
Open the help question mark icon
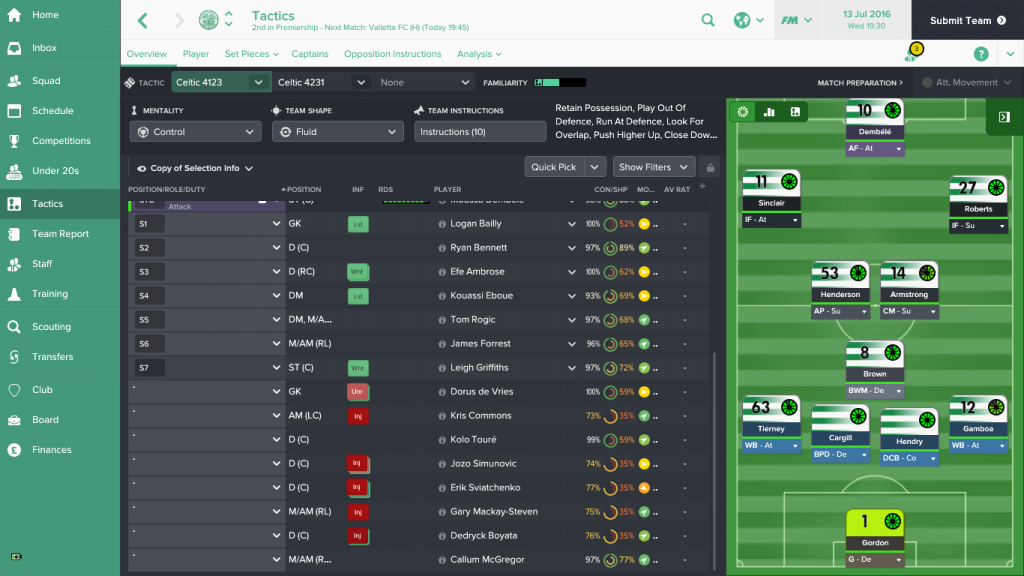coord(981,54)
